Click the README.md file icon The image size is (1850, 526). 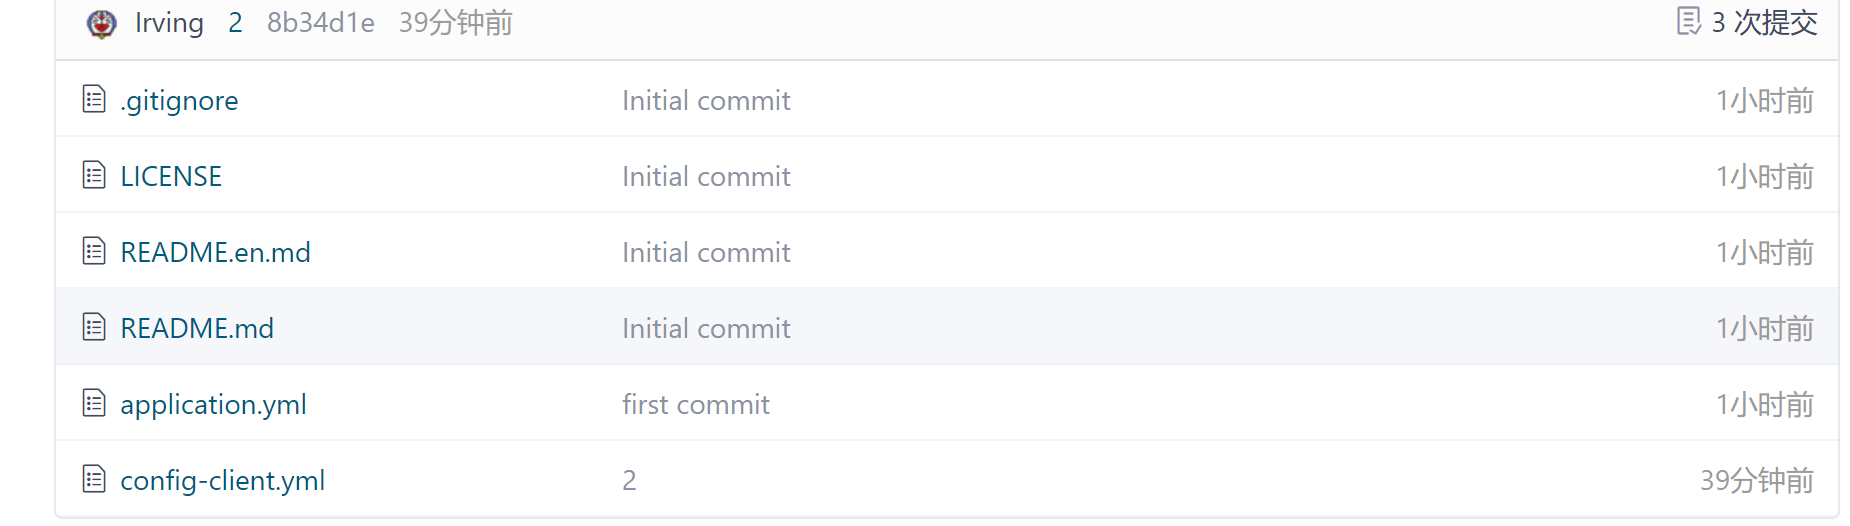[94, 327]
